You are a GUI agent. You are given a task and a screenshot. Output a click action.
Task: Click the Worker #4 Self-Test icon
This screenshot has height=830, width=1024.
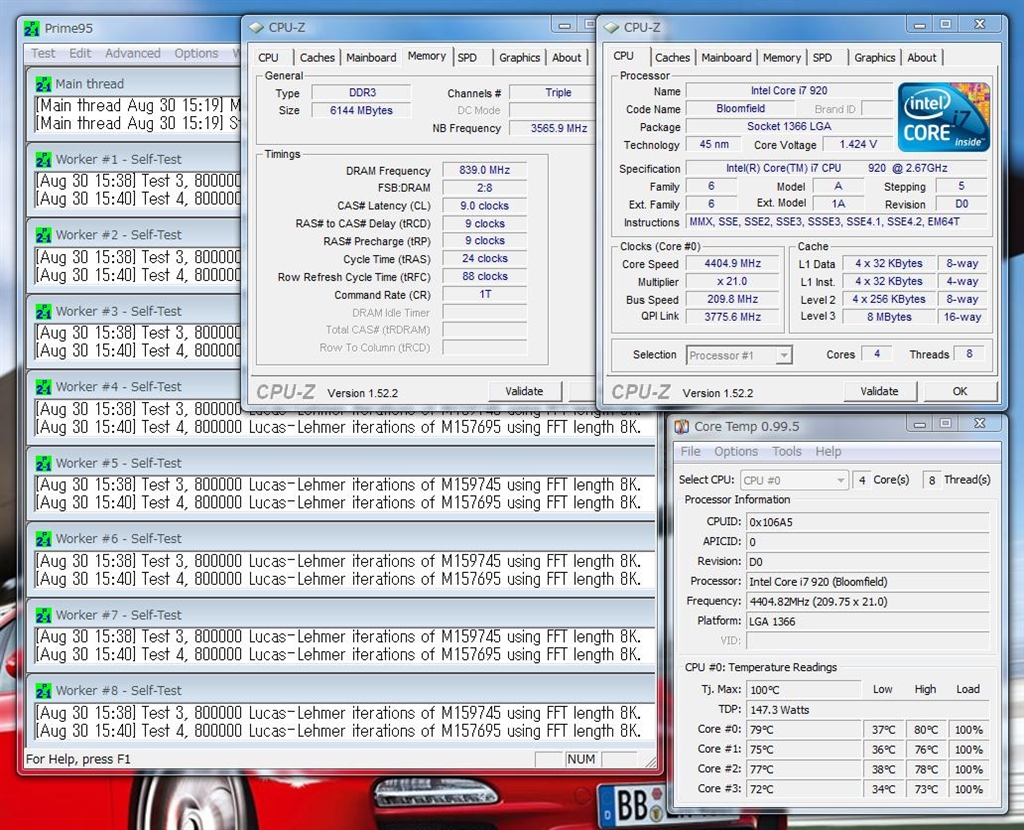(x=43, y=387)
